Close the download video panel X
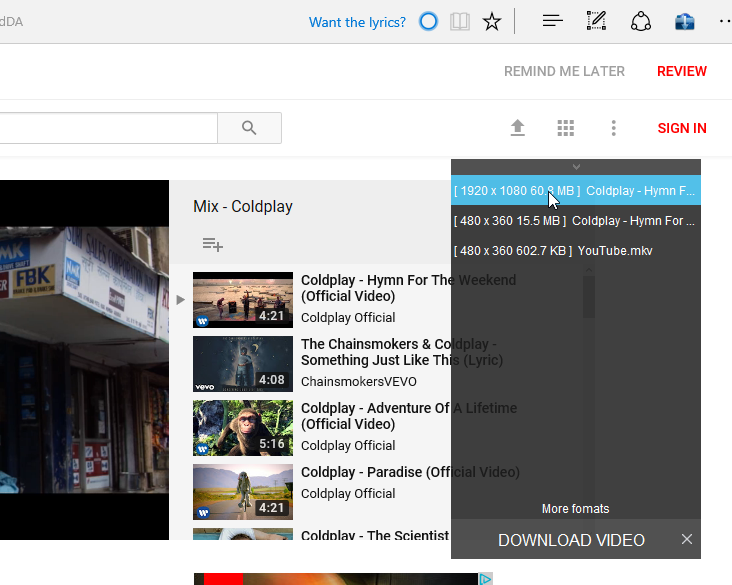The width and height of the screenshot is (732, 585). [x=687, y=539]
